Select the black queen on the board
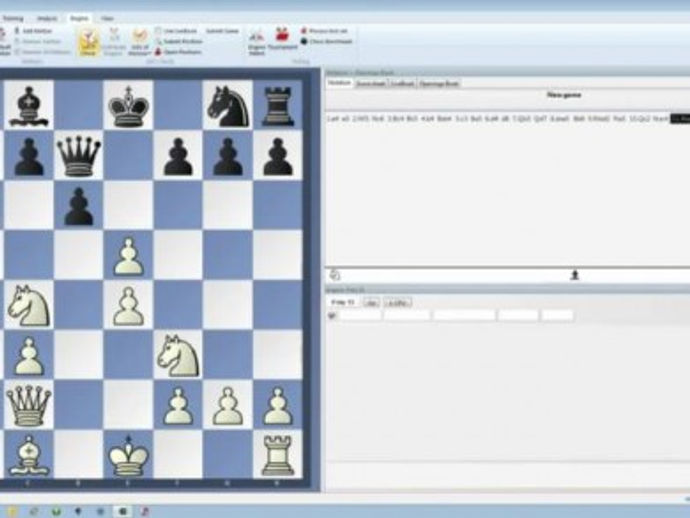The width and height of the screenshot is (690, 518). [78, 156]
